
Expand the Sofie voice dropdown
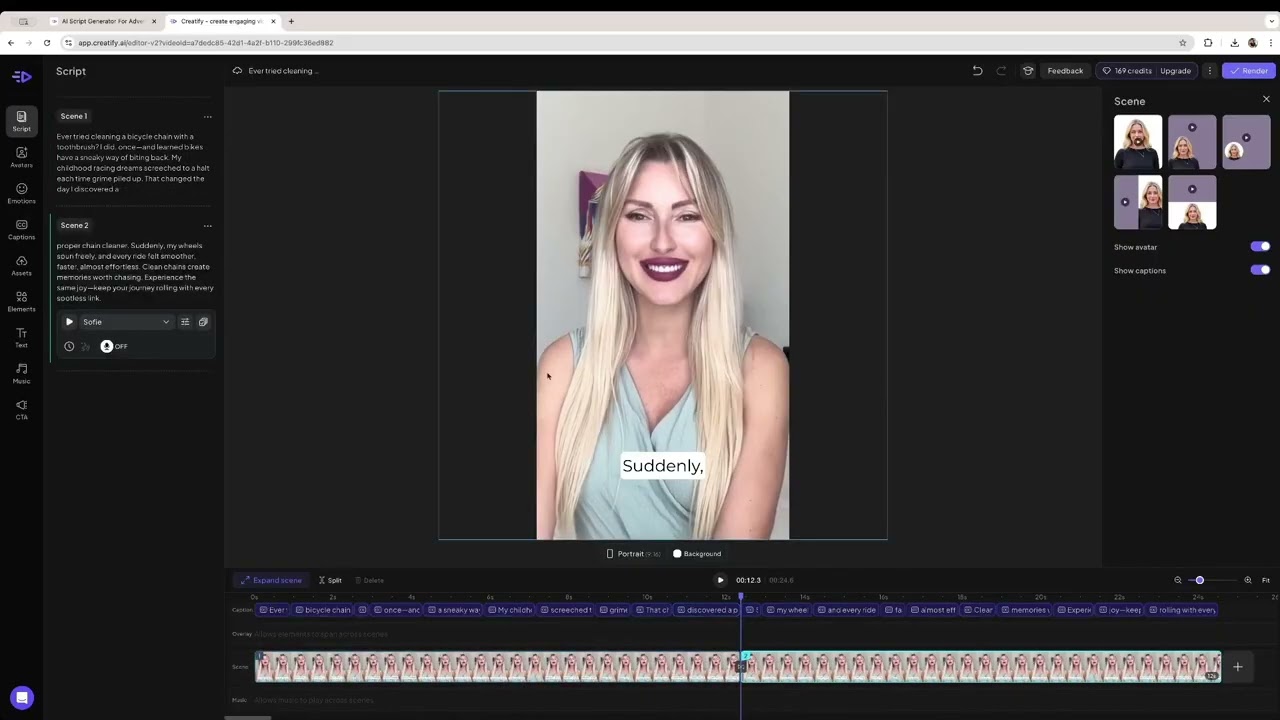click(x=125, y=322)
